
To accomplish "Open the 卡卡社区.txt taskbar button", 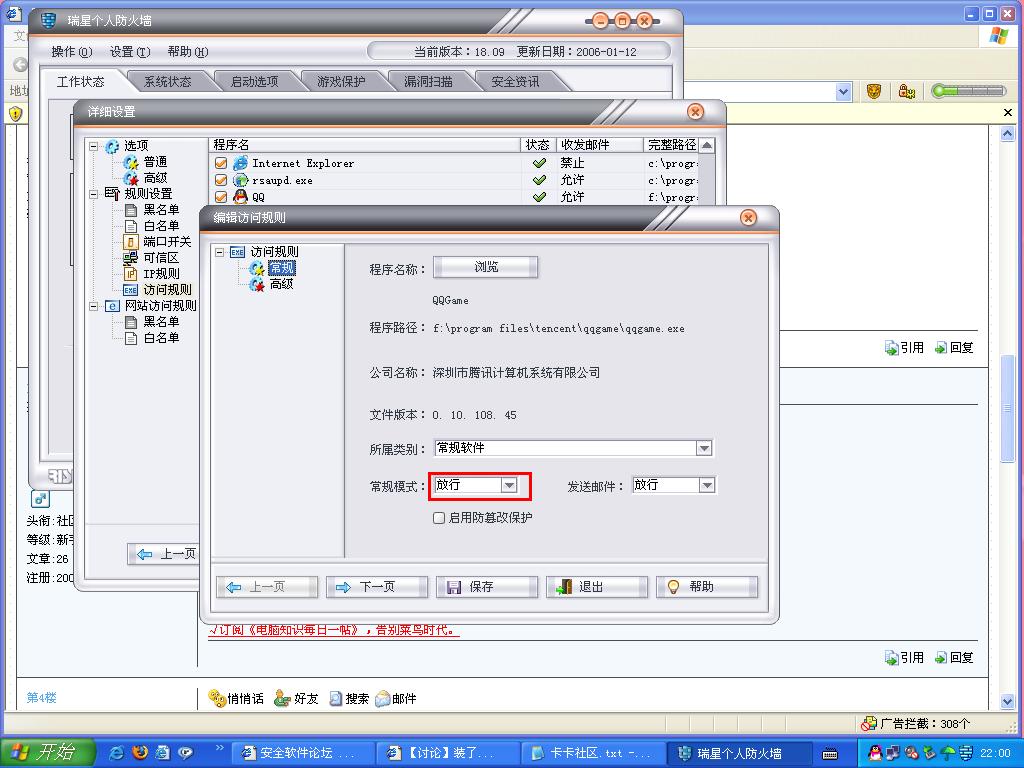I will pos(593,754).
